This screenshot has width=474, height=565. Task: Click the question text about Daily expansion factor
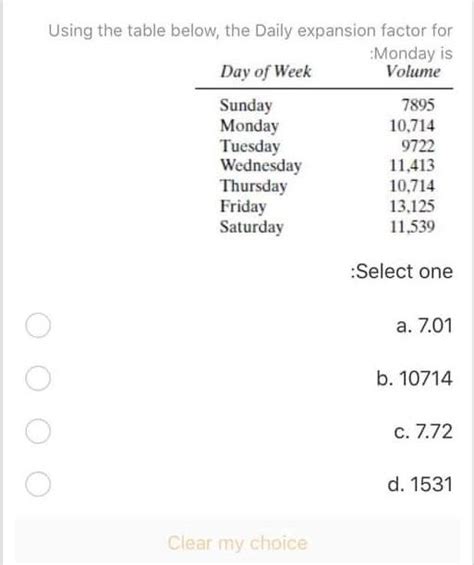click(251, 41)
